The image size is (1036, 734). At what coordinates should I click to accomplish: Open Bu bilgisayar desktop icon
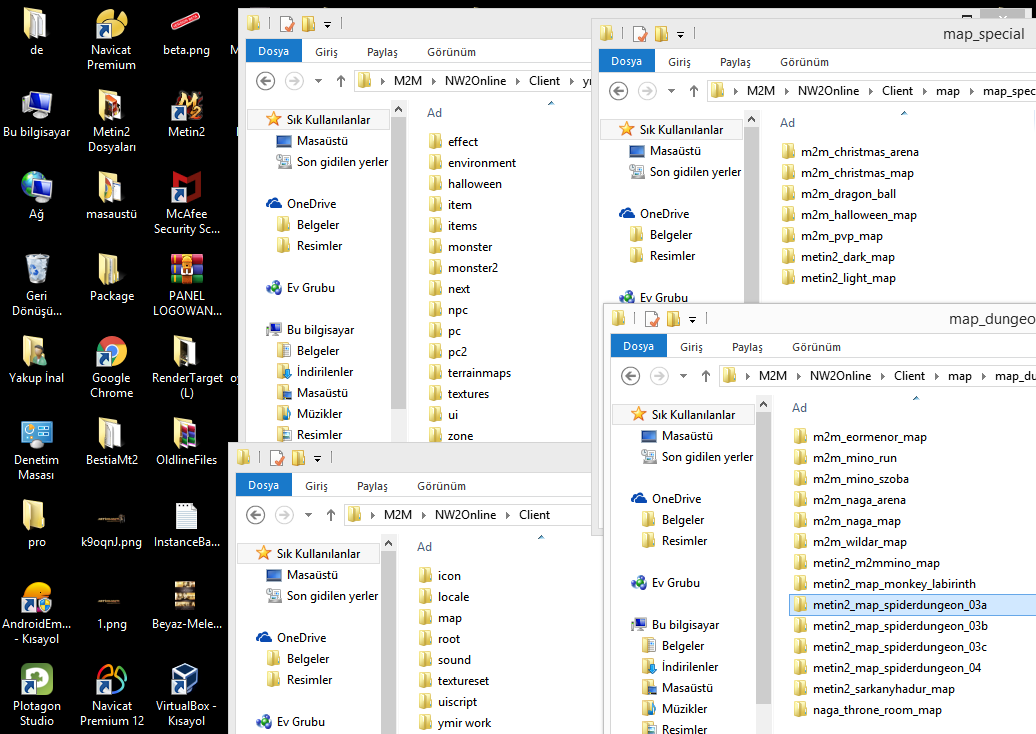click(x=36, y=114)
